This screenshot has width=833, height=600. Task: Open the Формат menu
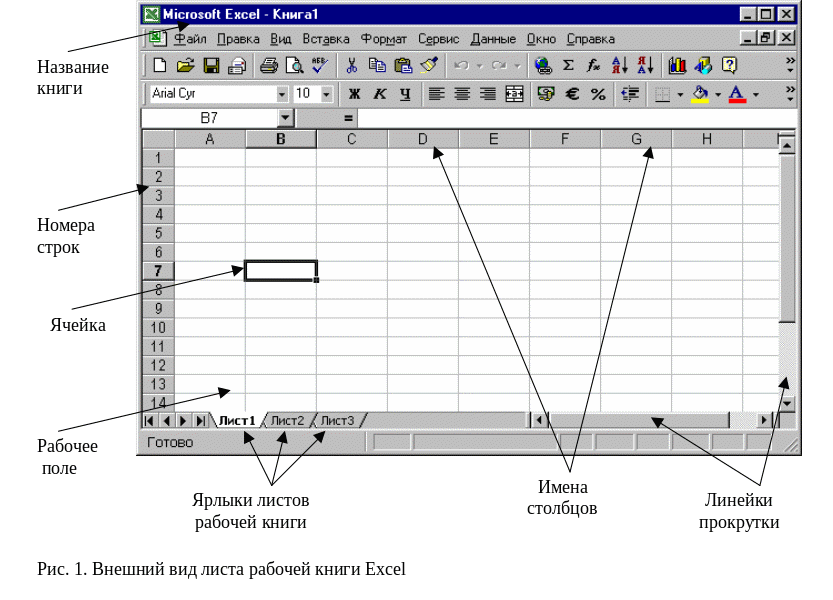coord(384,39)
